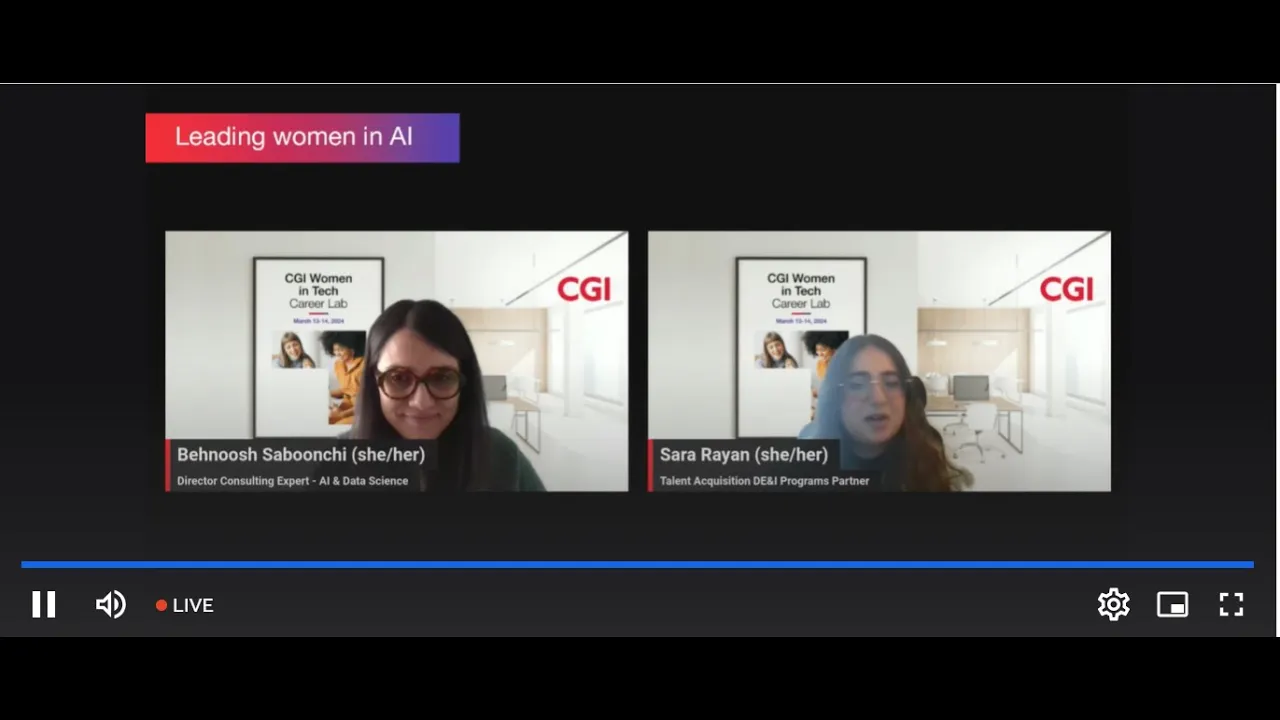Click the middle of the blue progress bar

(637, 564)
